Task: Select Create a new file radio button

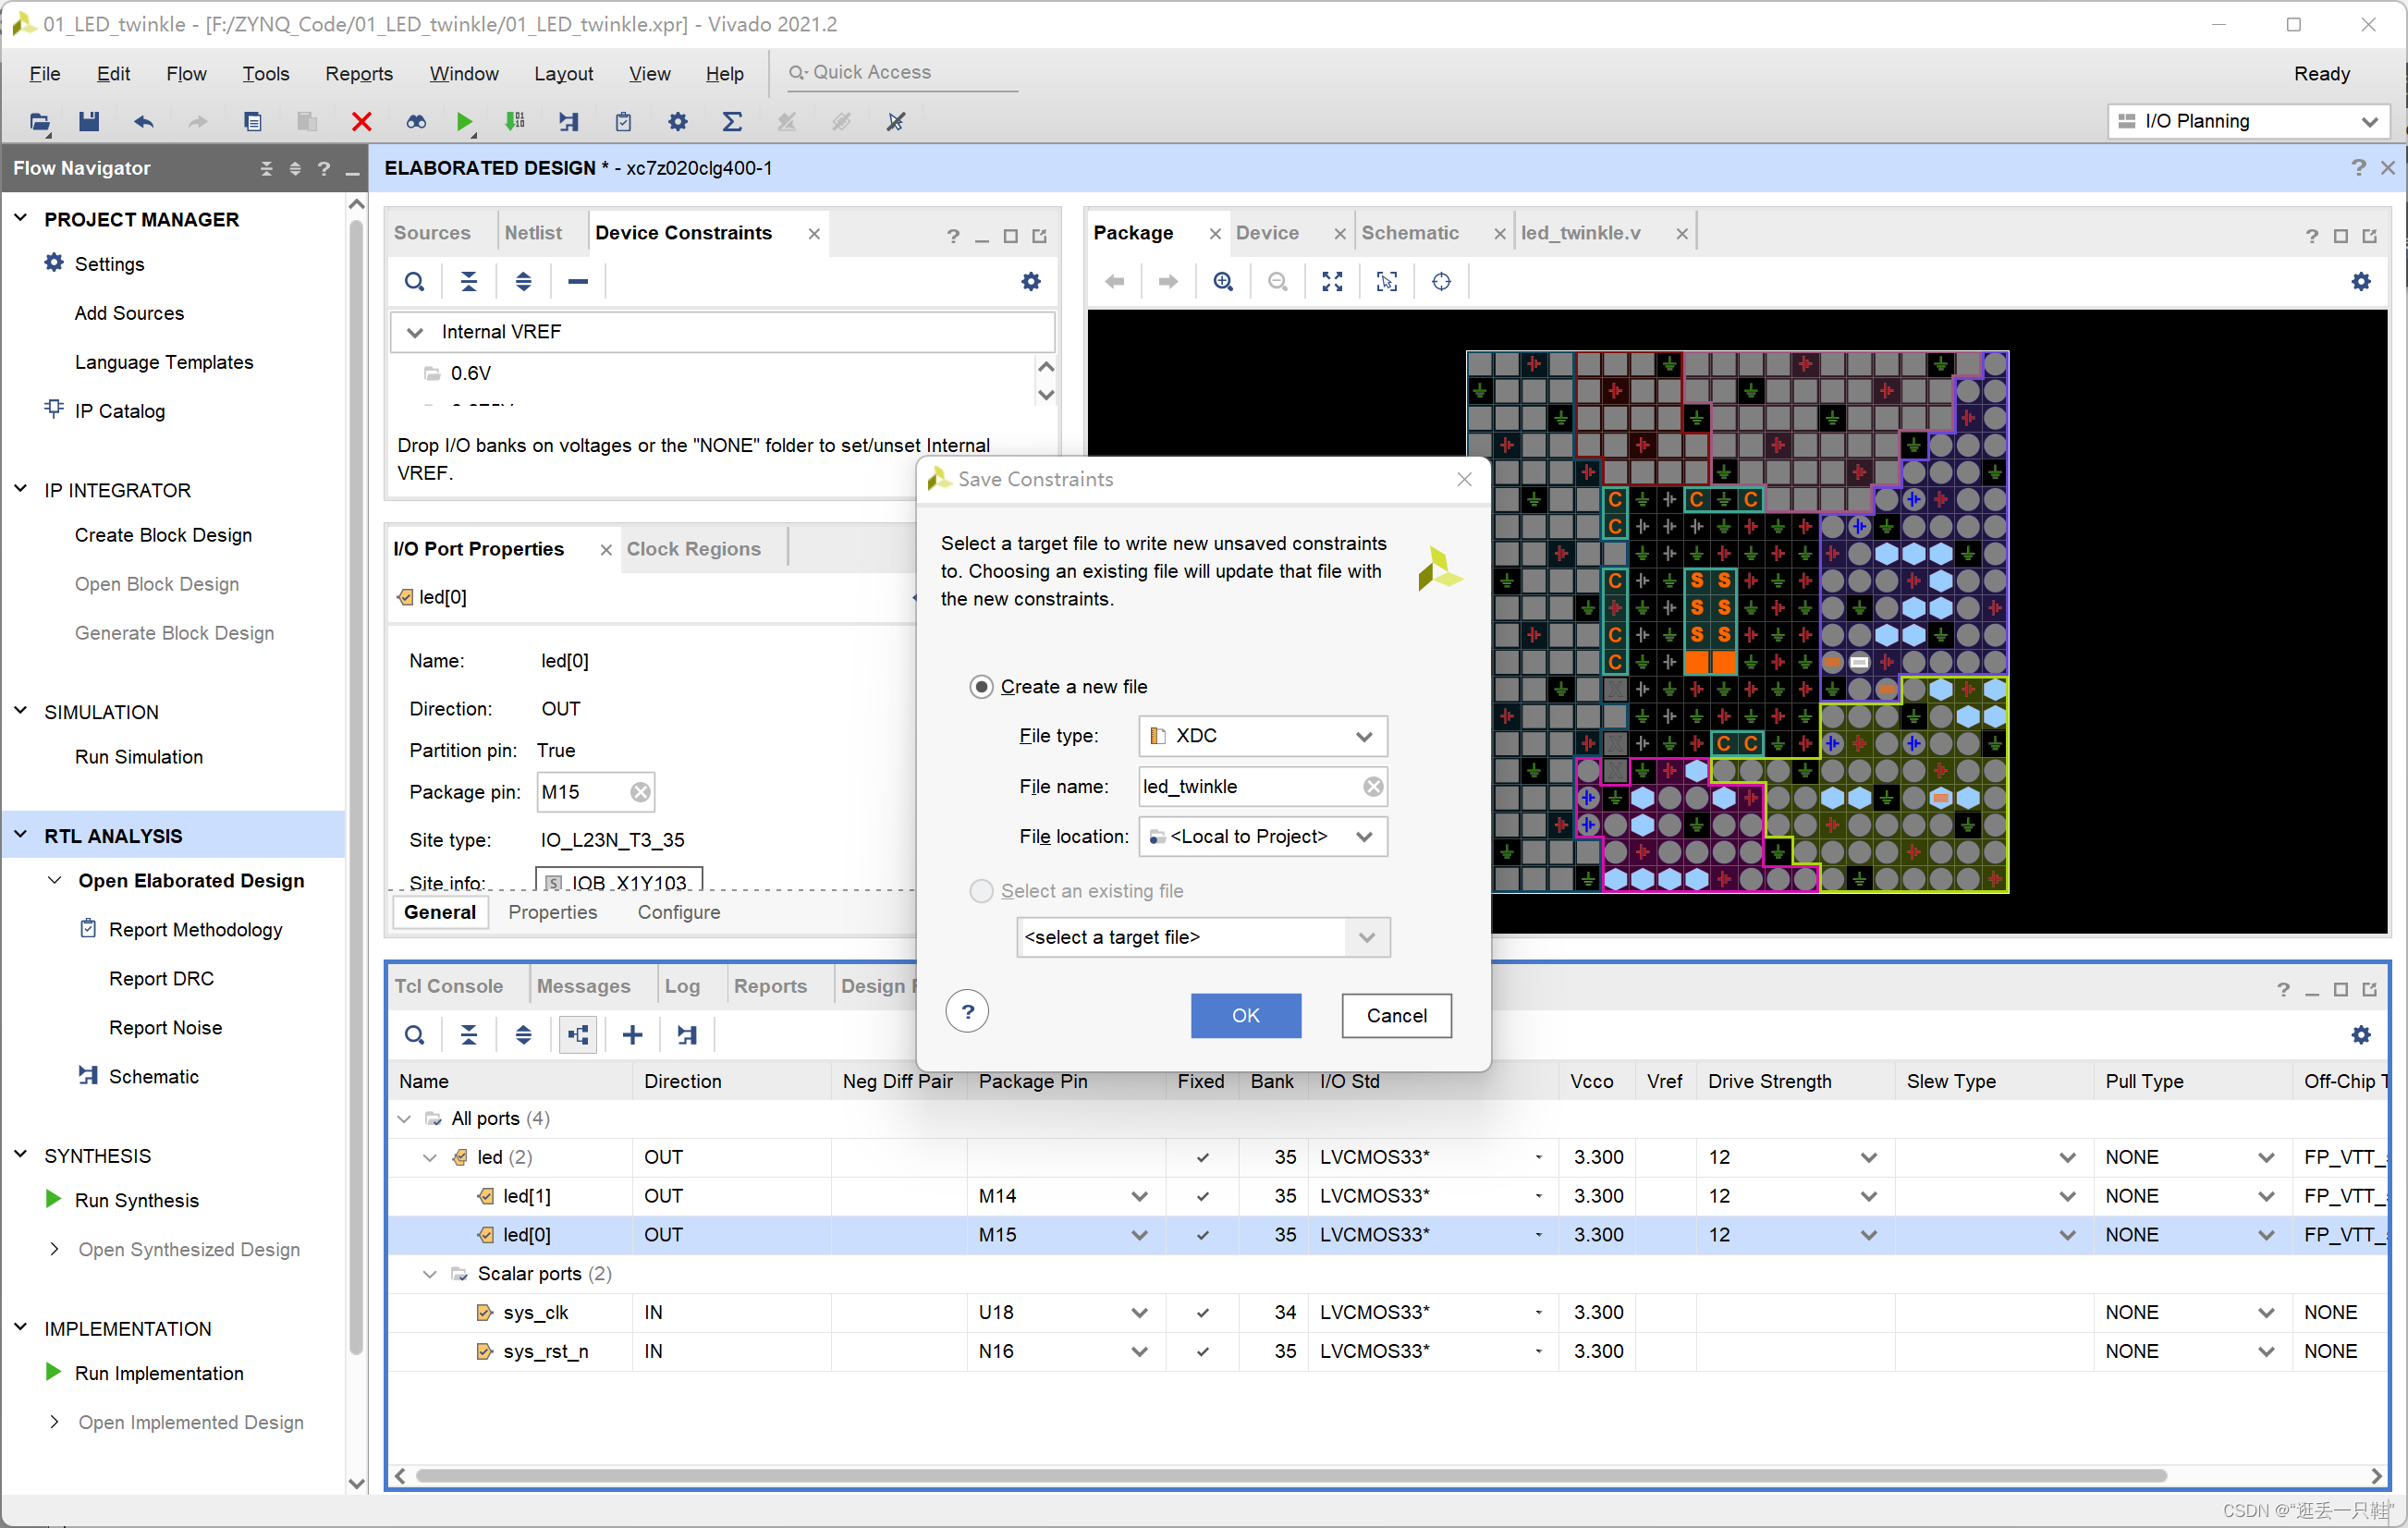Action: click(x=981, y=687)
